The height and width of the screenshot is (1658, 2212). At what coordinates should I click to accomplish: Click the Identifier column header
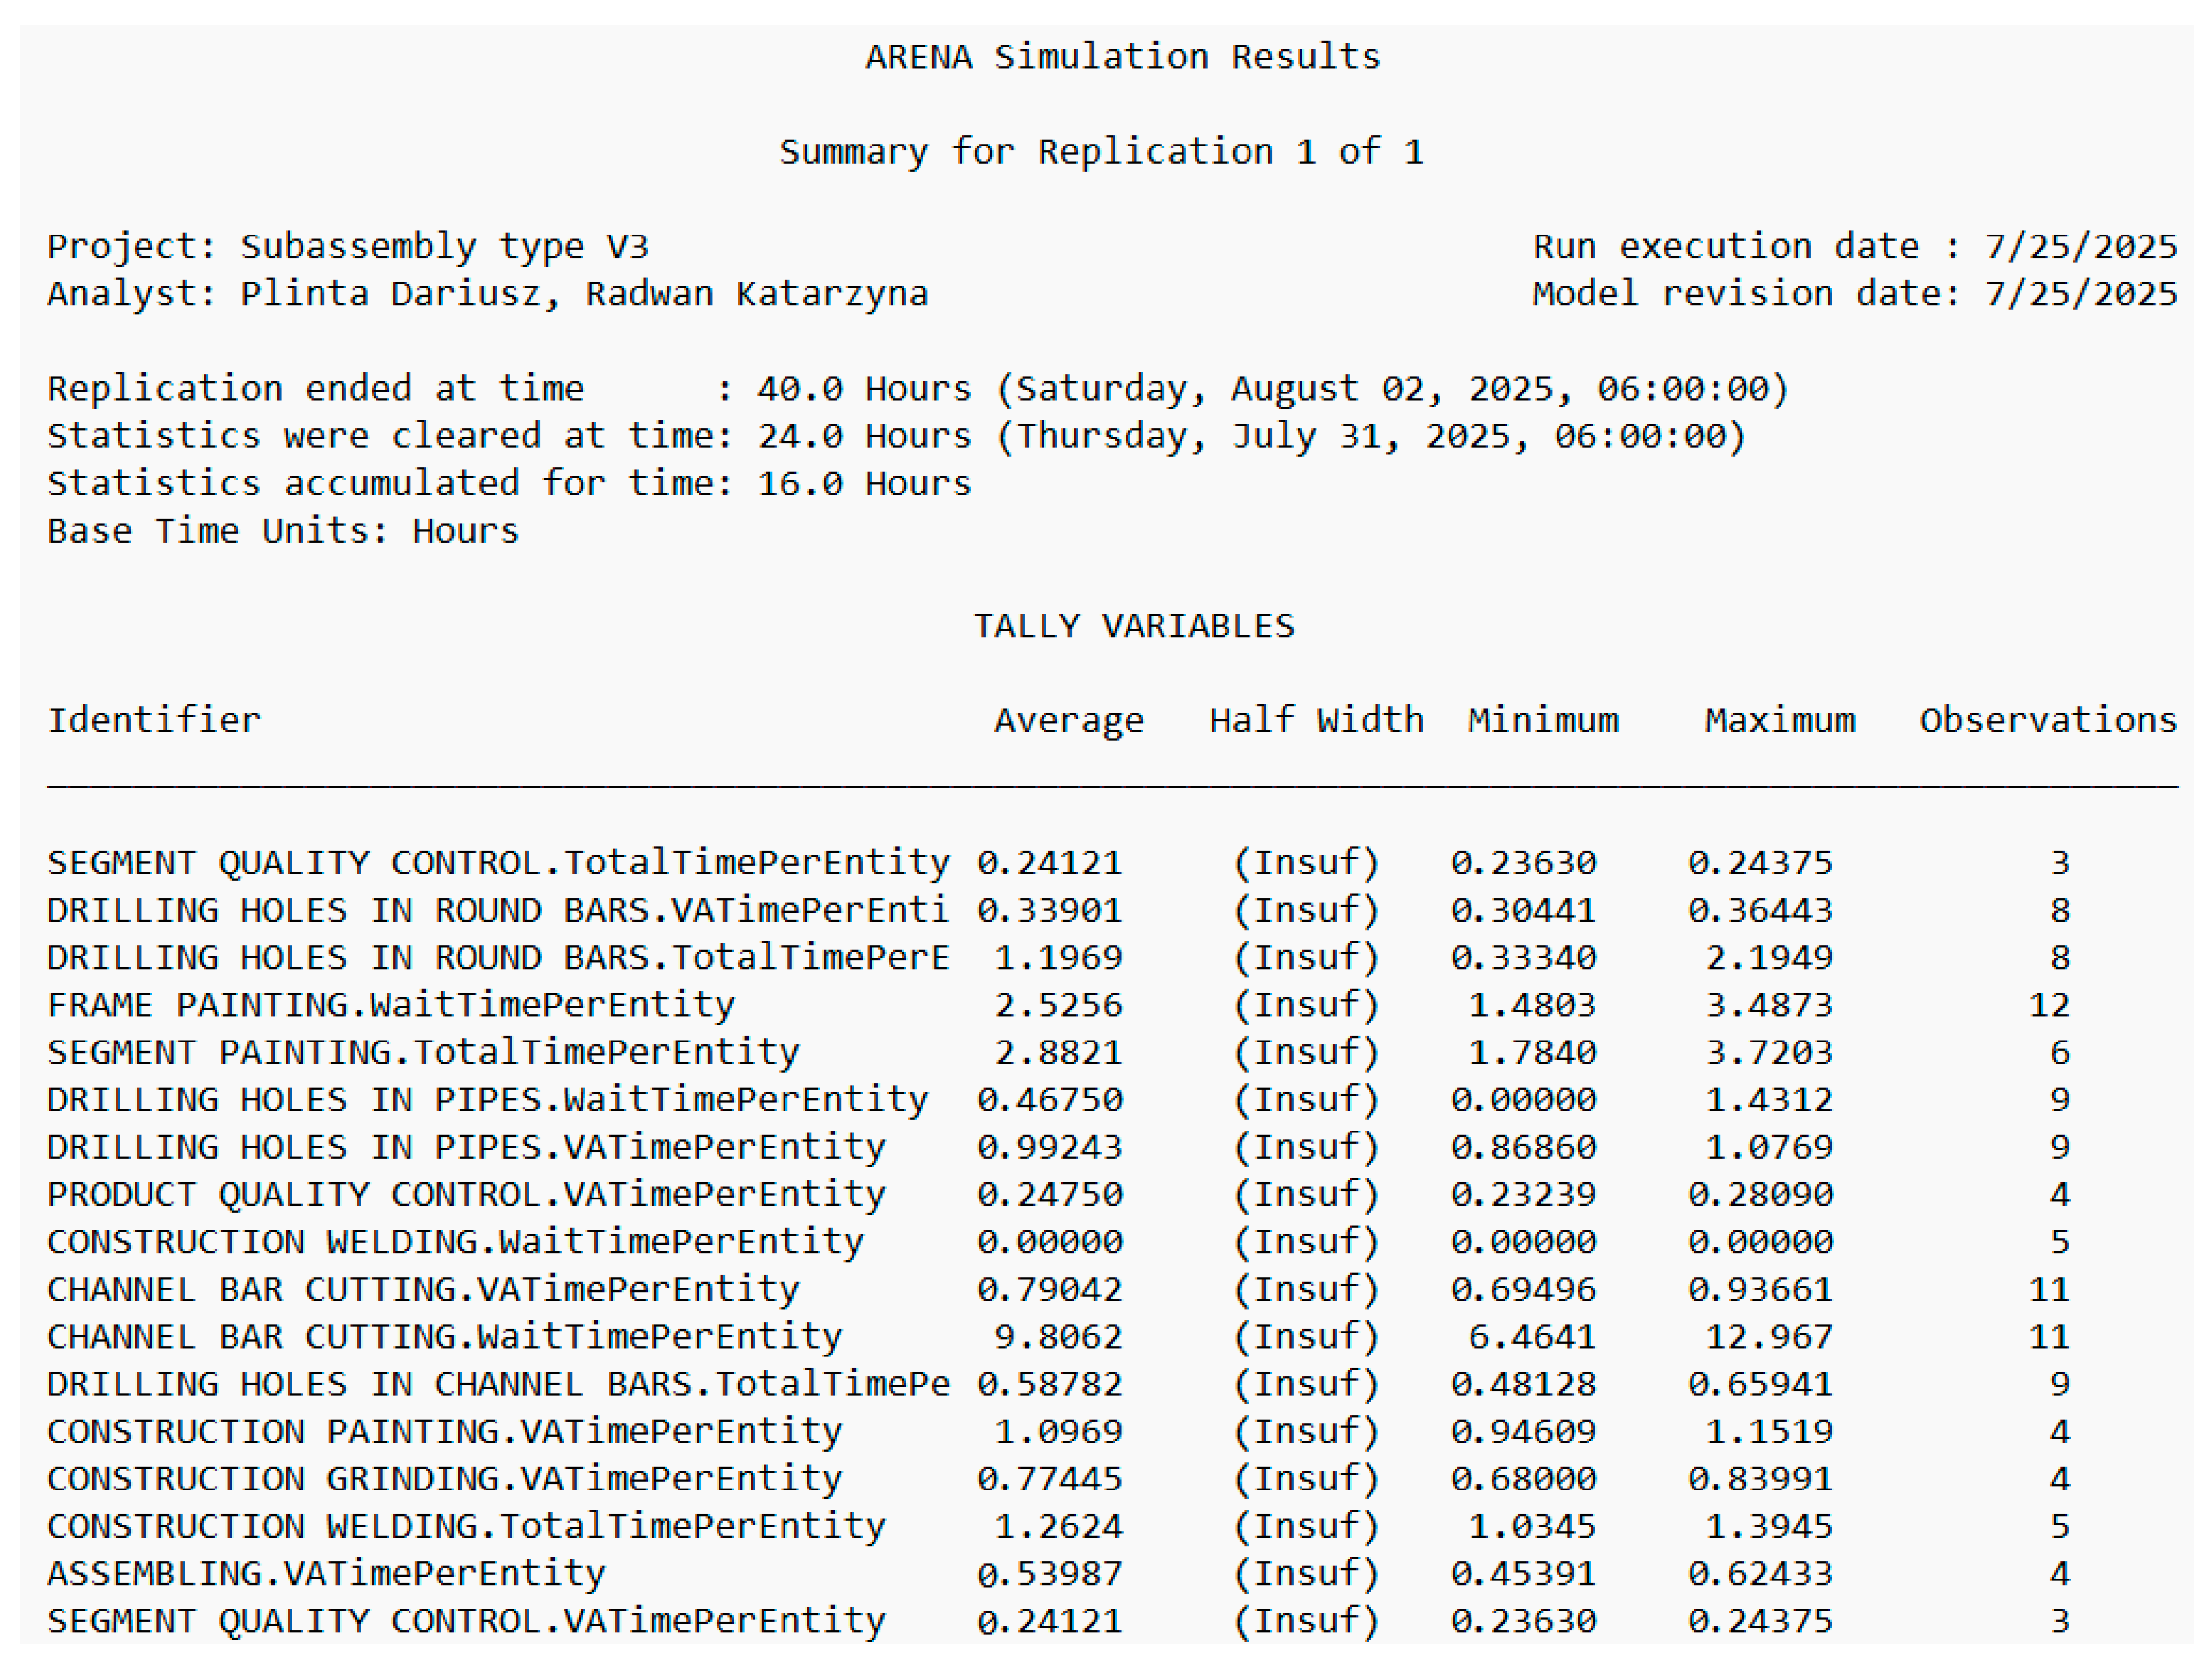point(154,720)
